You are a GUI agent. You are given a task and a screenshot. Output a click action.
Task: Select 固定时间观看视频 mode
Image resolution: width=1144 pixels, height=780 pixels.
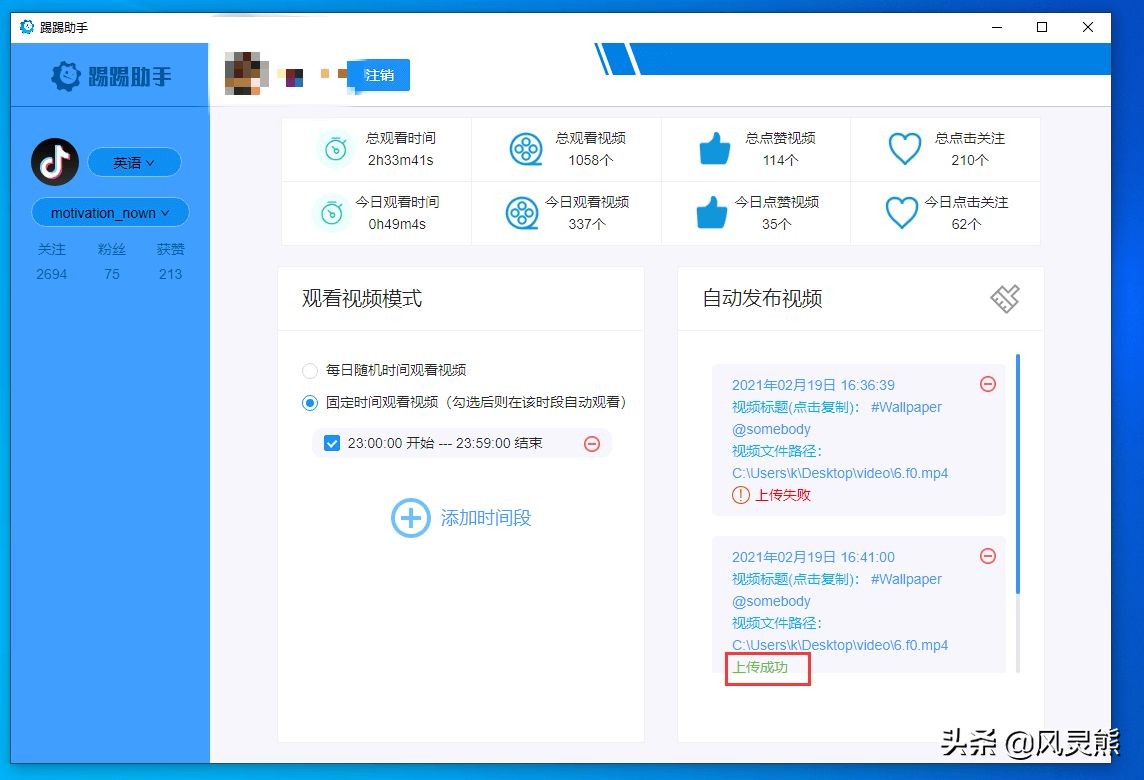[310, 403]
